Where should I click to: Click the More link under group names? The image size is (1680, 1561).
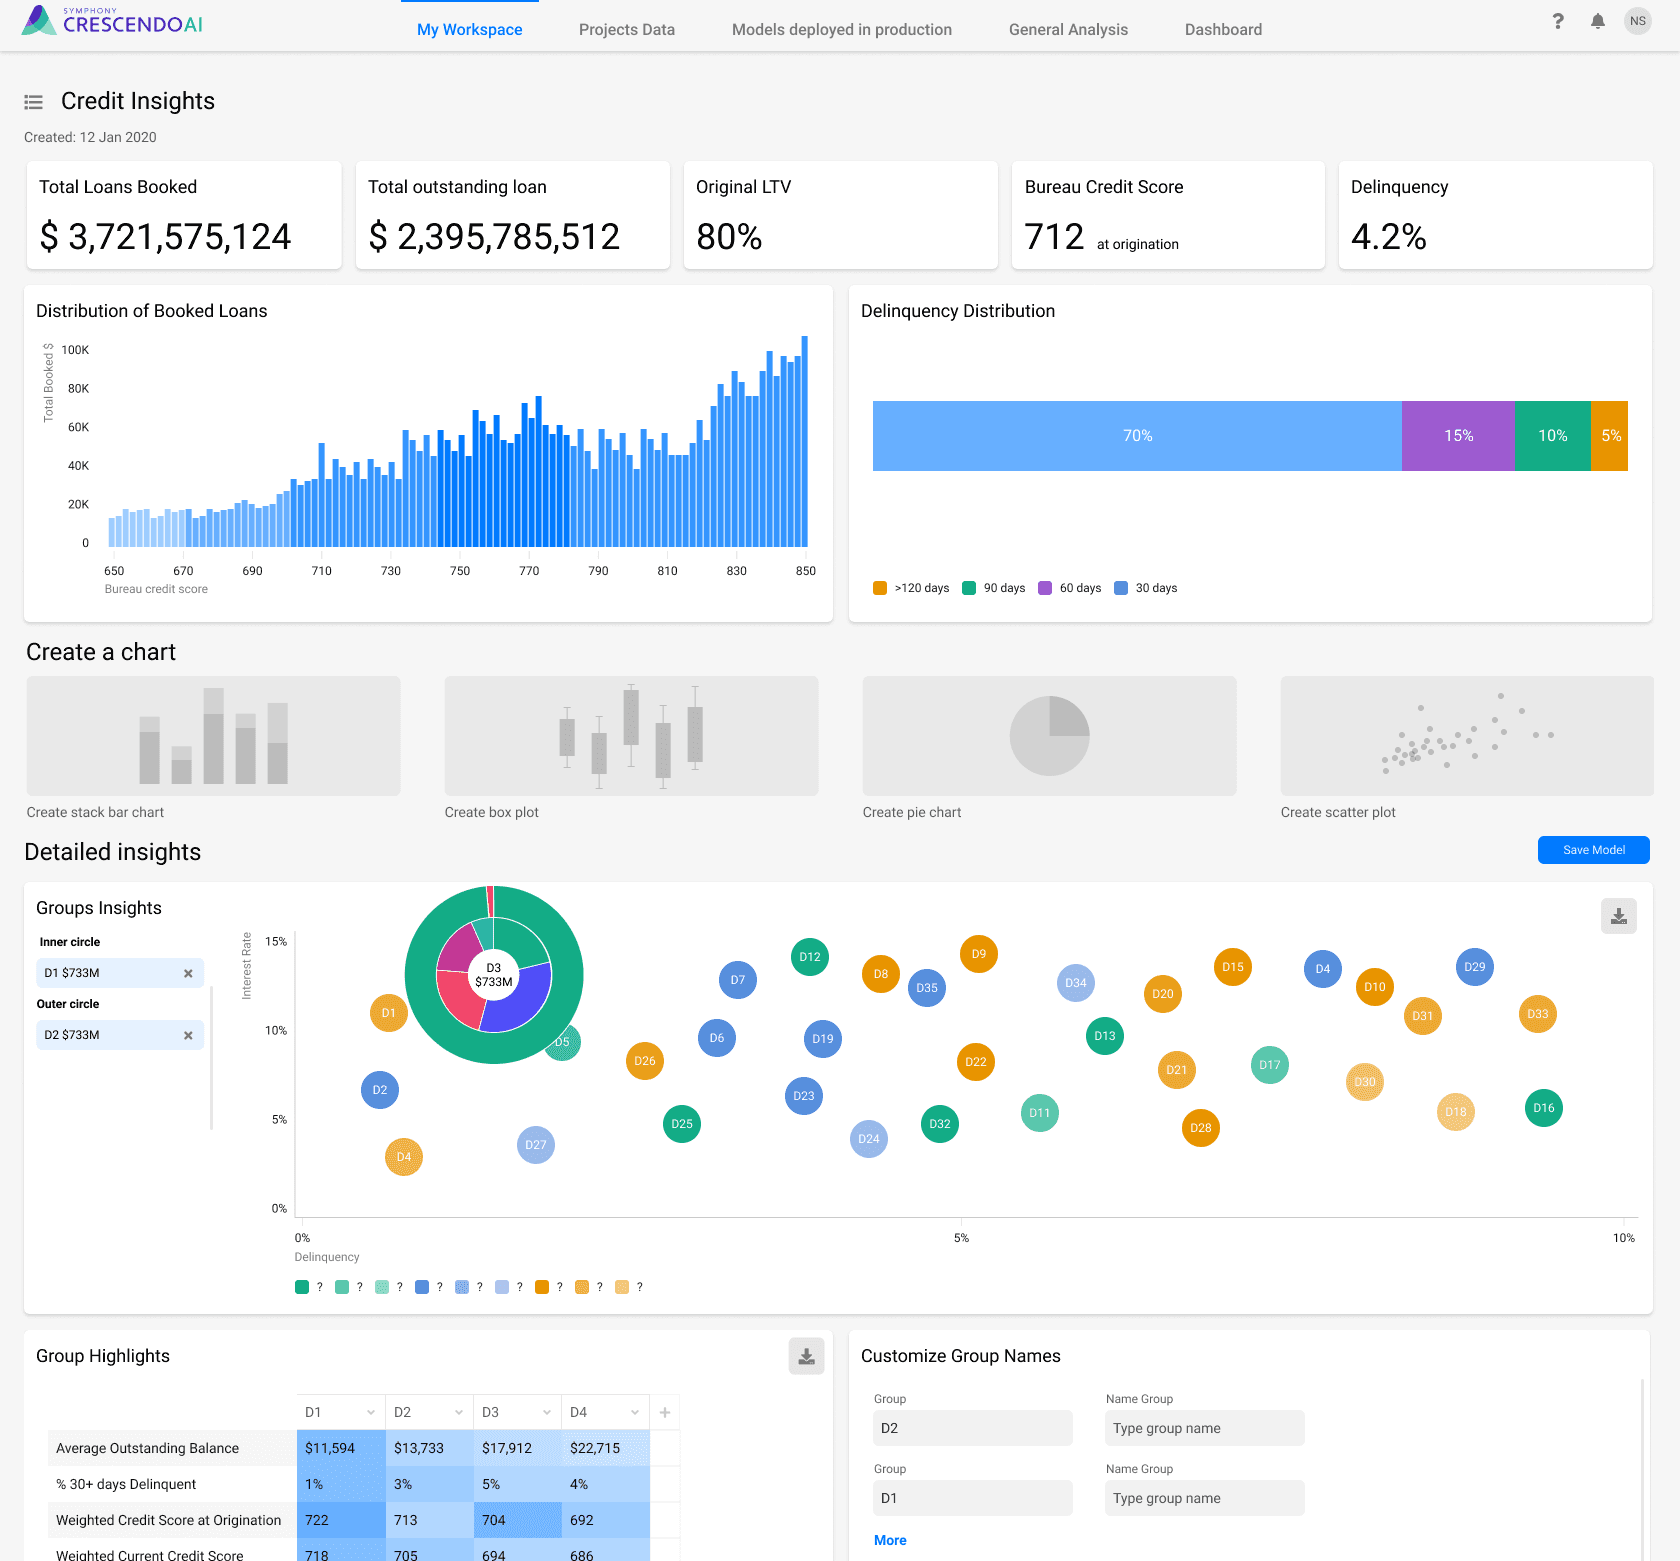tap(890, 1540)
